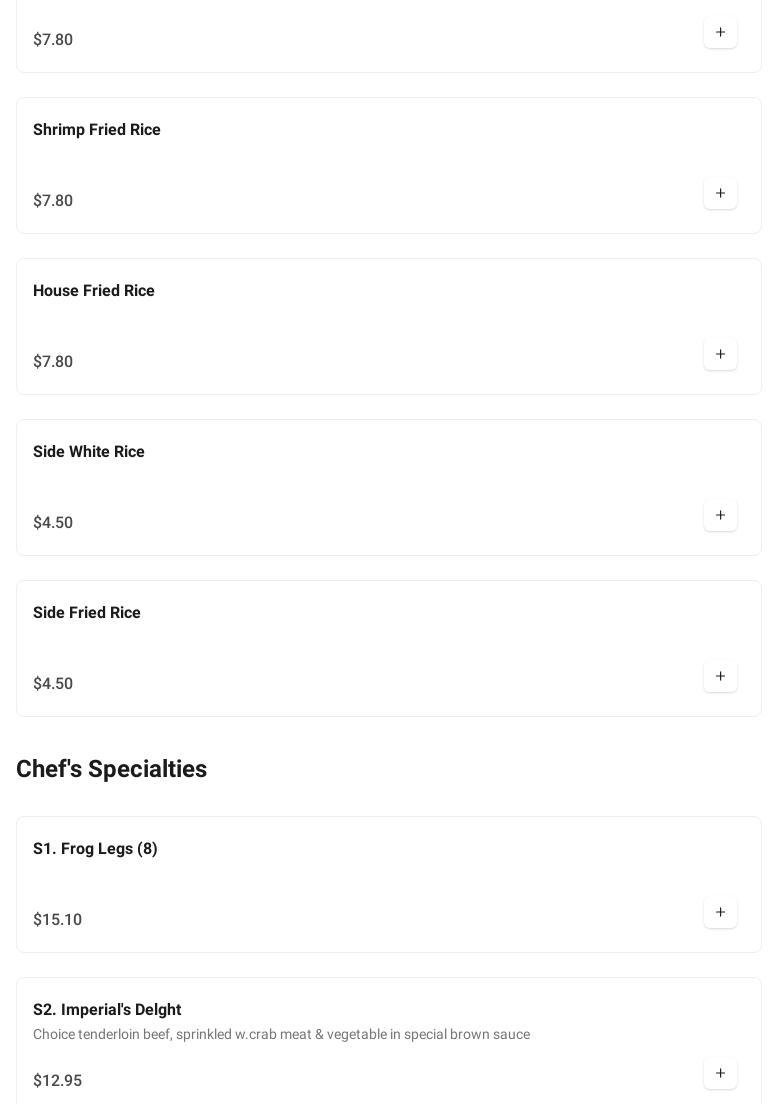Viewport: 778px width, 1104px height.
Task: Add House Fried Rice to order
Action: coord(720,355)
